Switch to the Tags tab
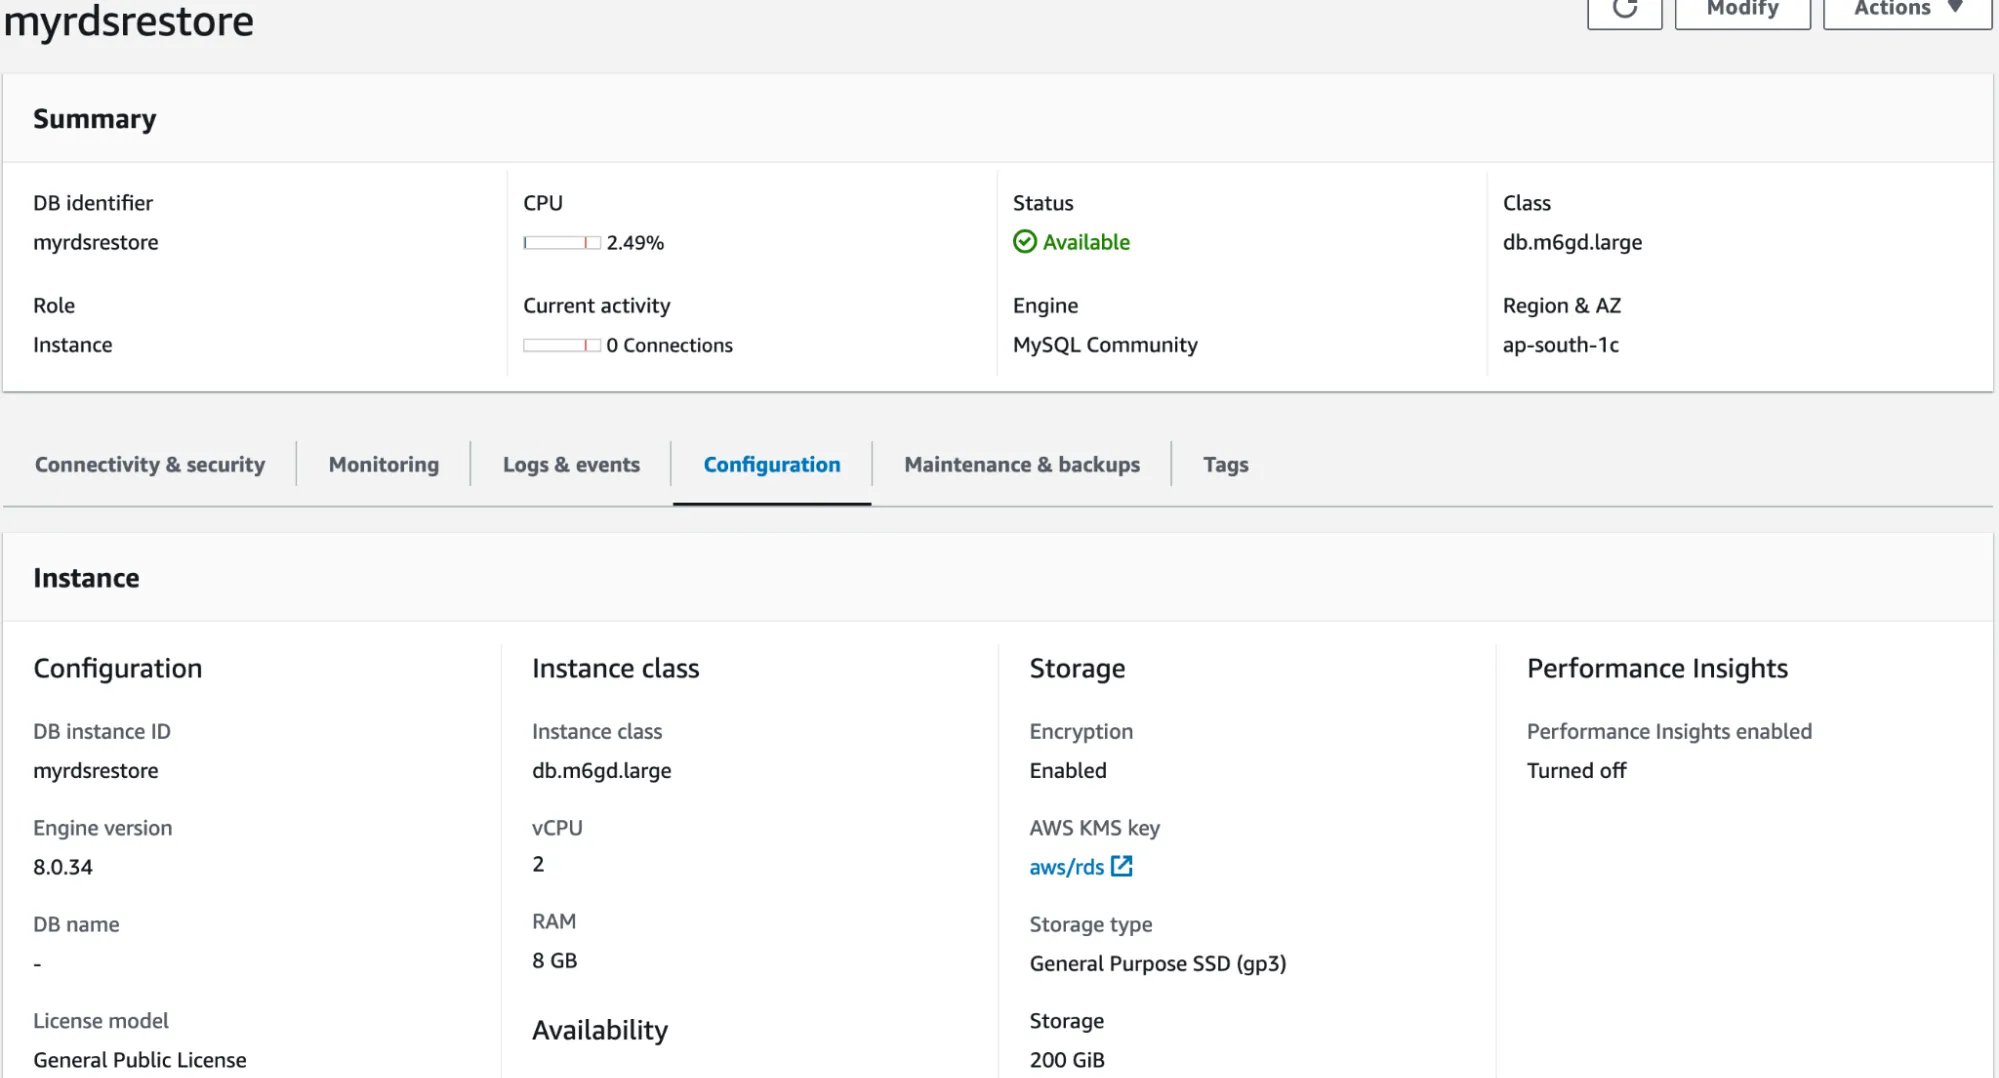1999x1078 pixels. 1224,464
